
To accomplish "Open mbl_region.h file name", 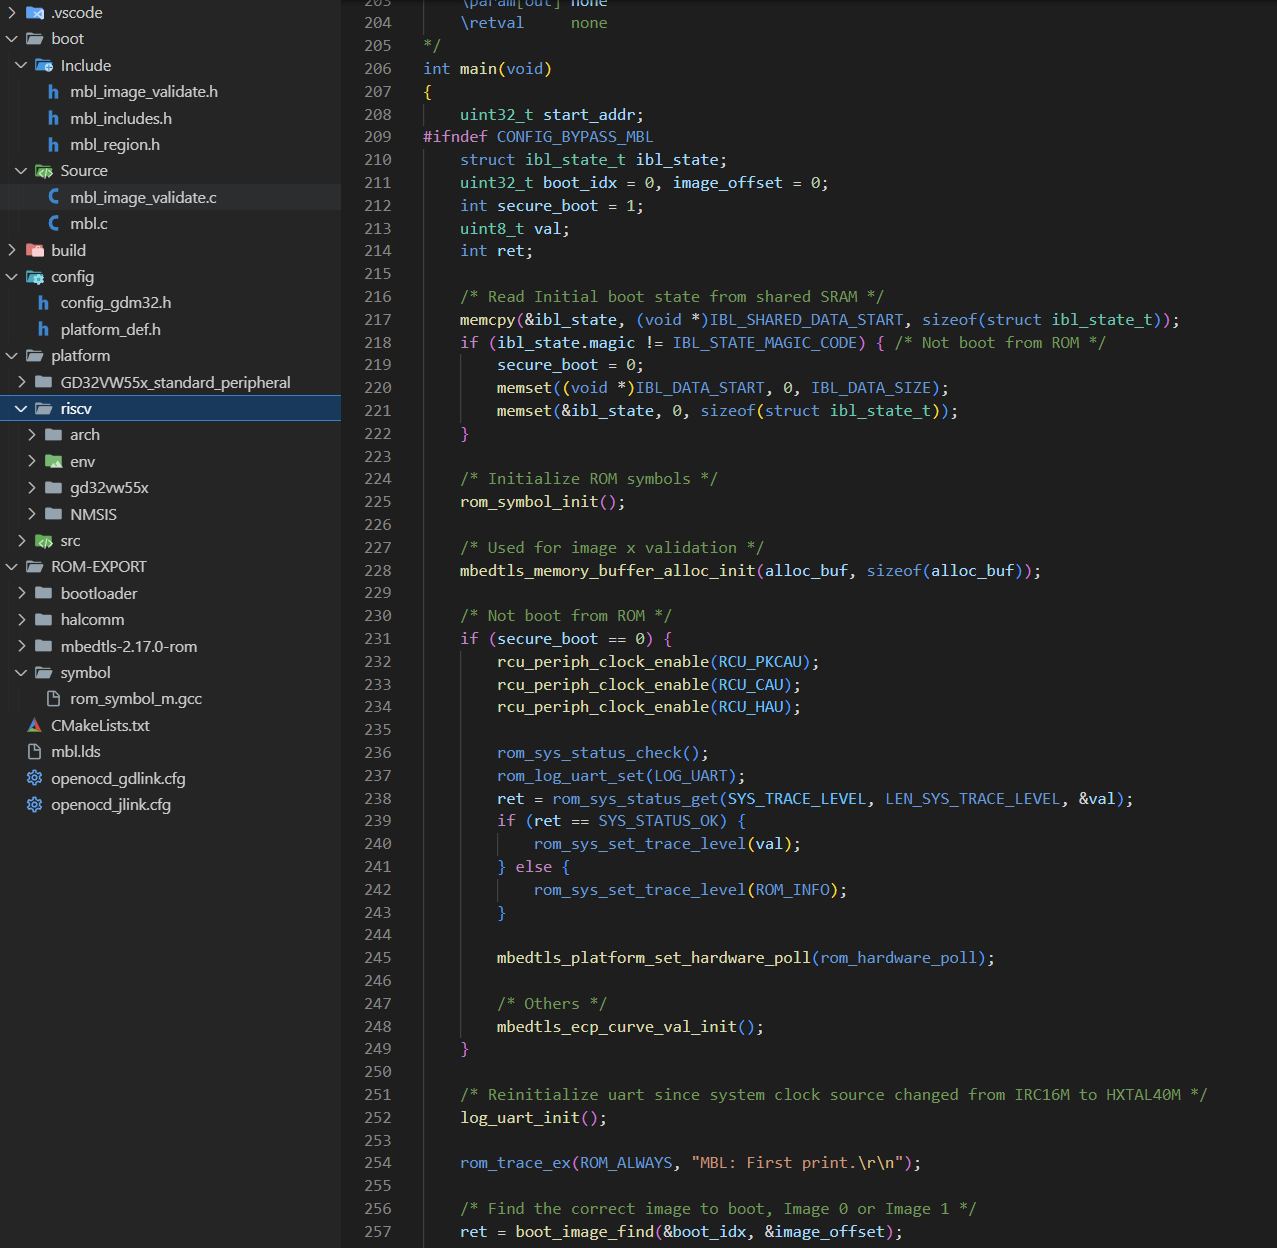I will (115, 145).
